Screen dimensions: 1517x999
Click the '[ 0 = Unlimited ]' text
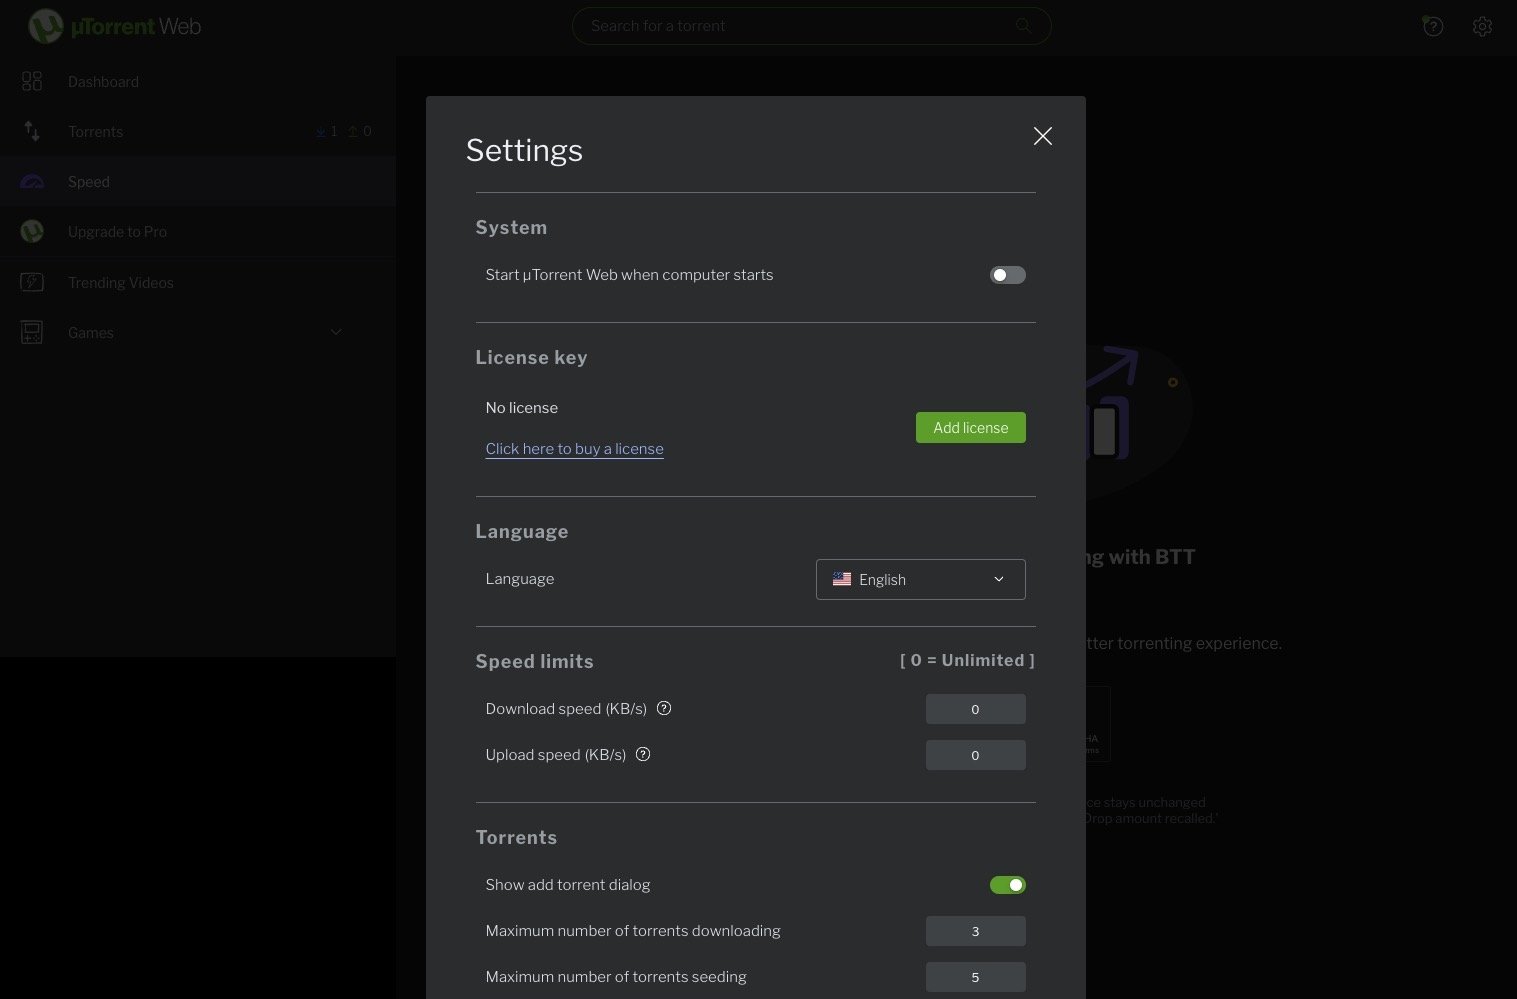(967, 660)
